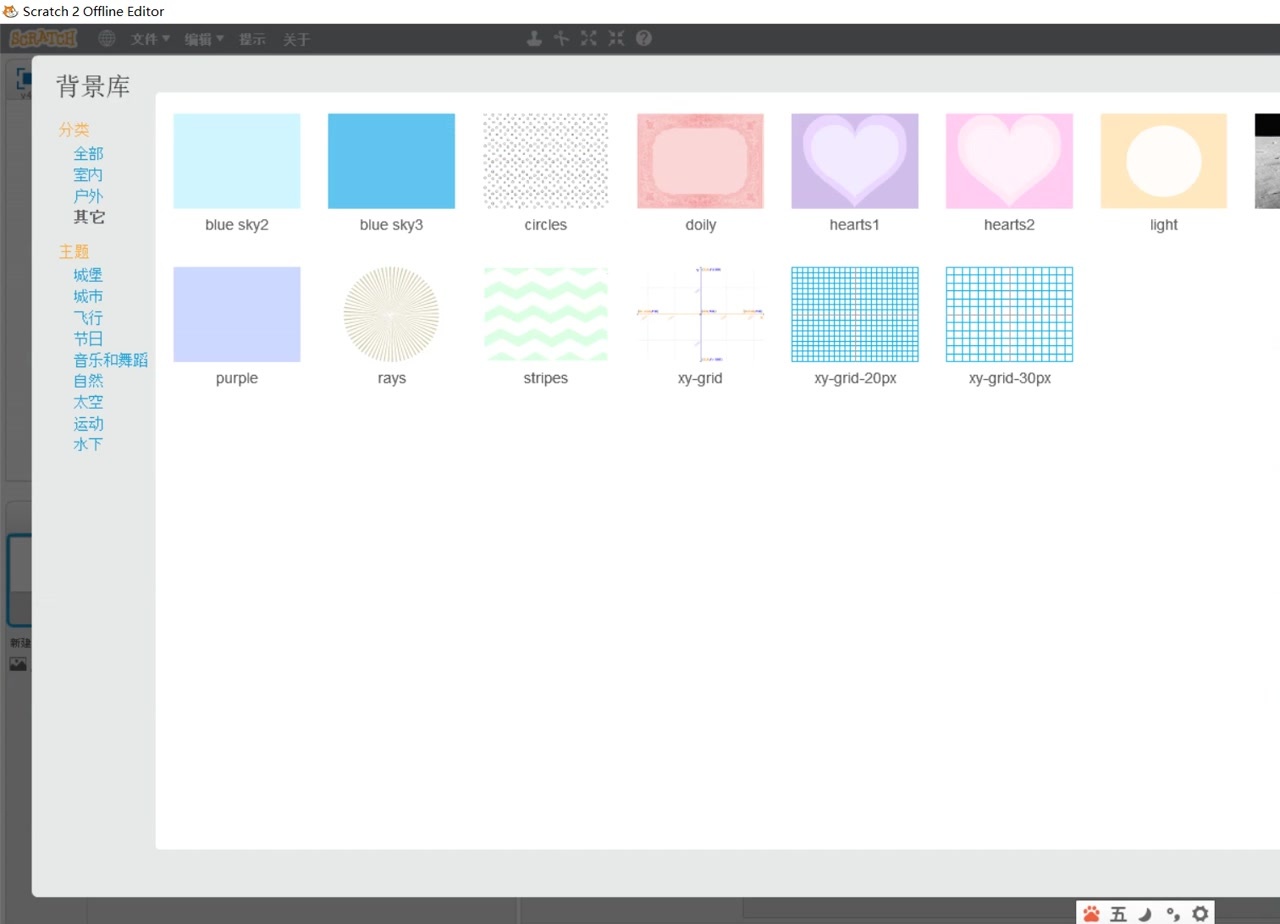
Task: Toggle the moon icon in input bar
Action: pos(1146,913)
